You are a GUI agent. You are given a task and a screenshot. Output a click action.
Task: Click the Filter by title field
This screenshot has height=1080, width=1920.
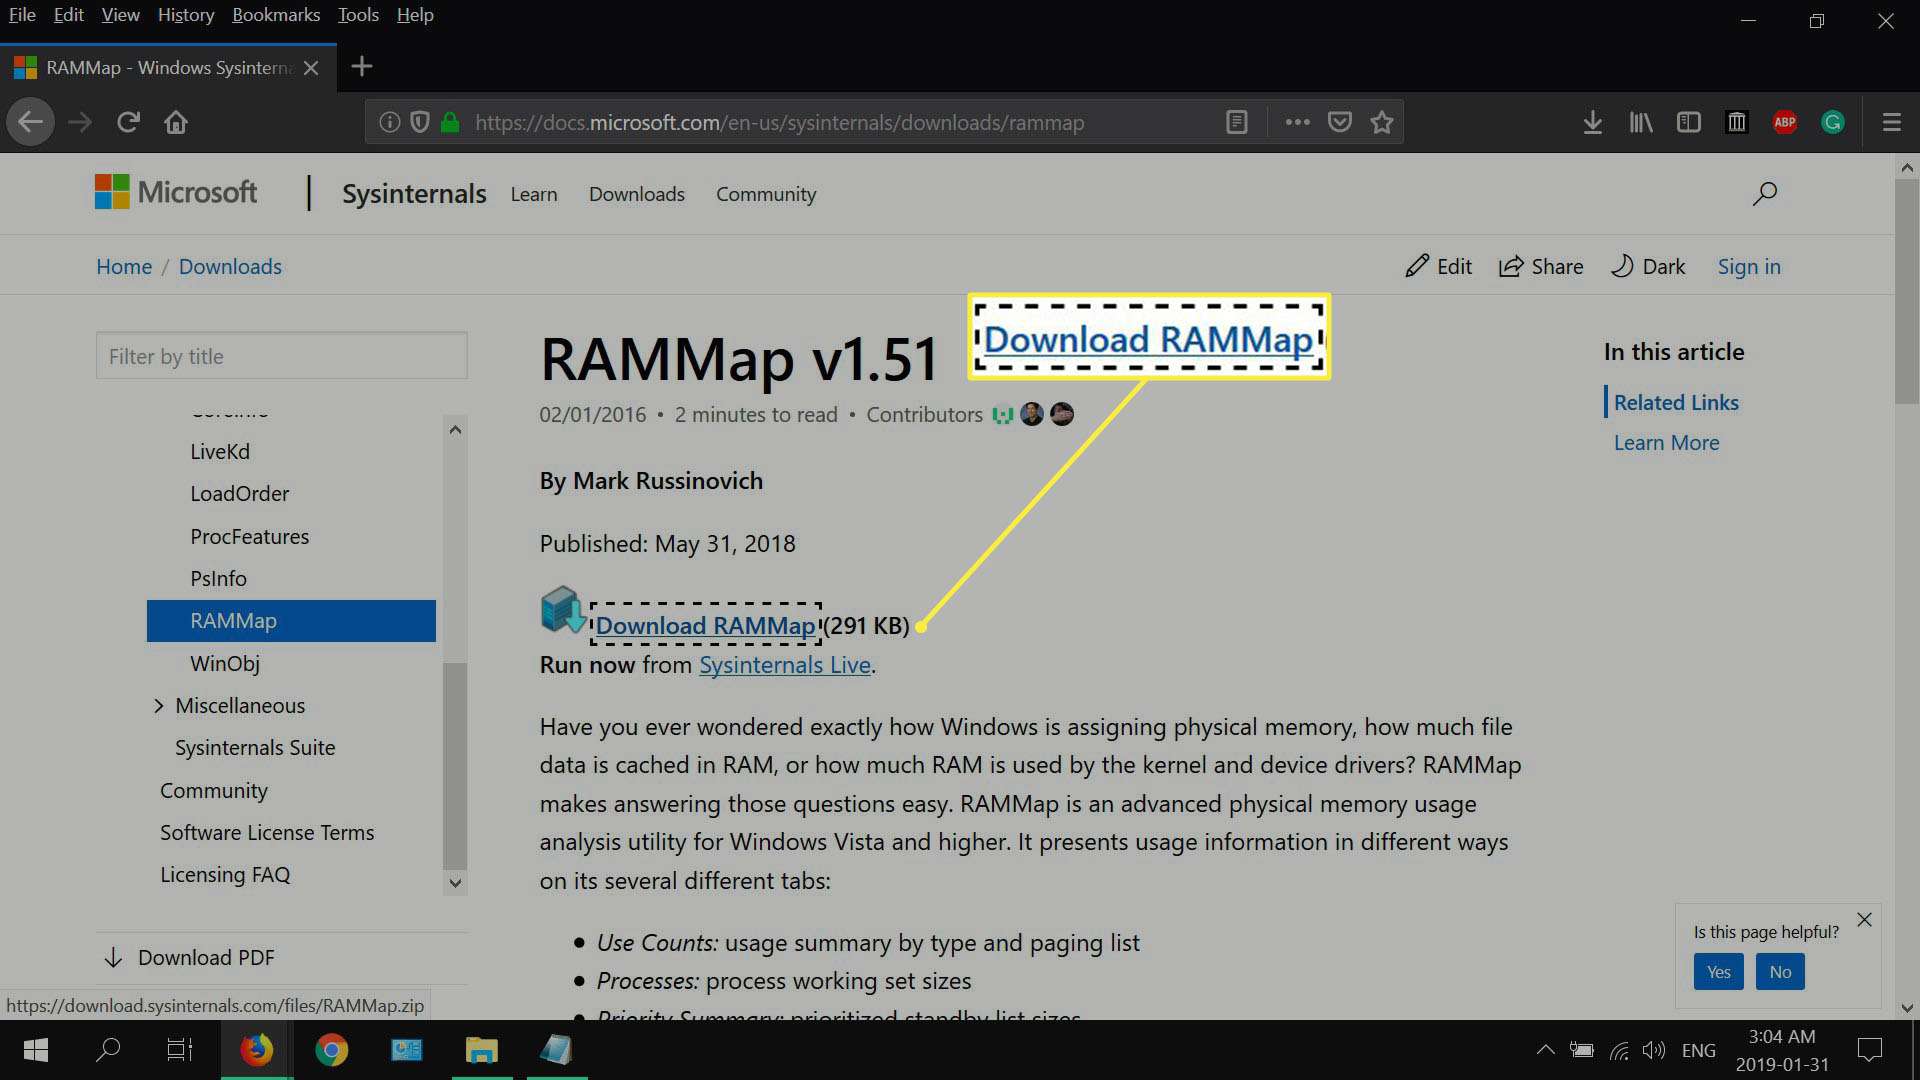(281, 356)
